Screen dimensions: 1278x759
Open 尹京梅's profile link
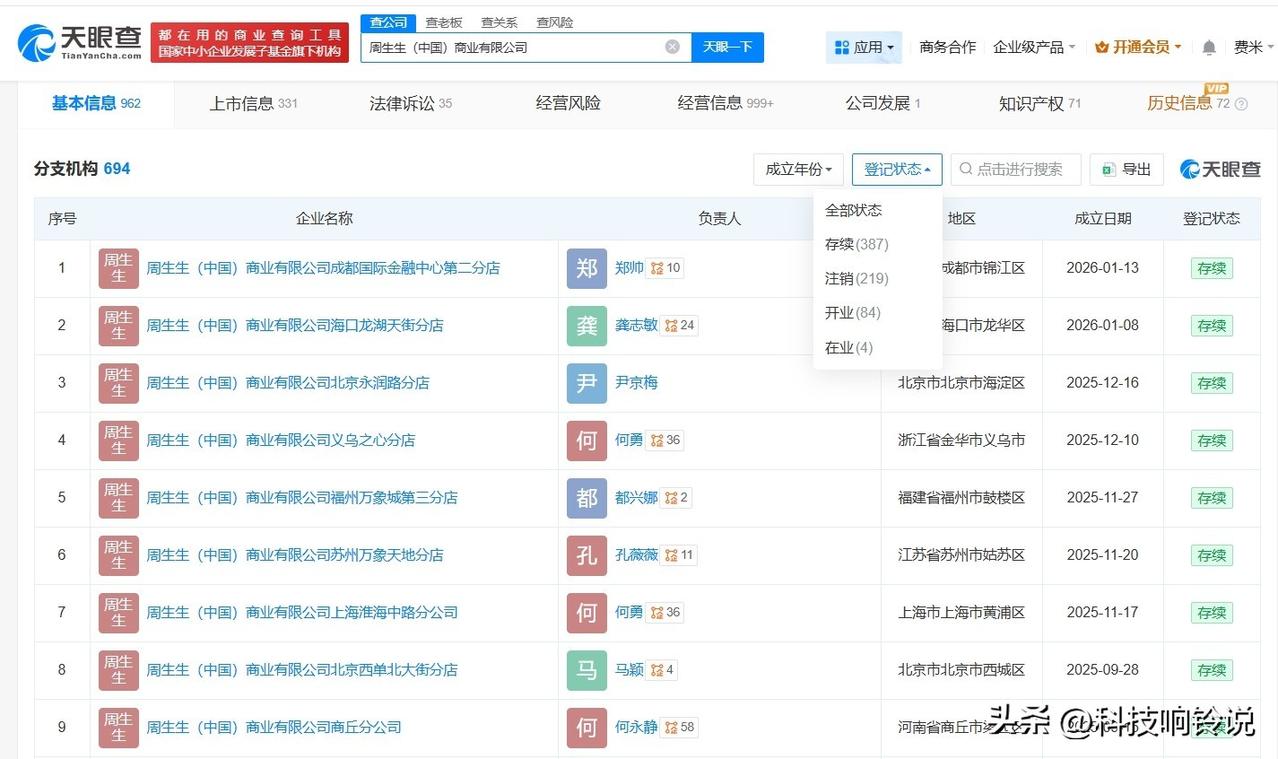pyautogui.click(x=636, y=383)
